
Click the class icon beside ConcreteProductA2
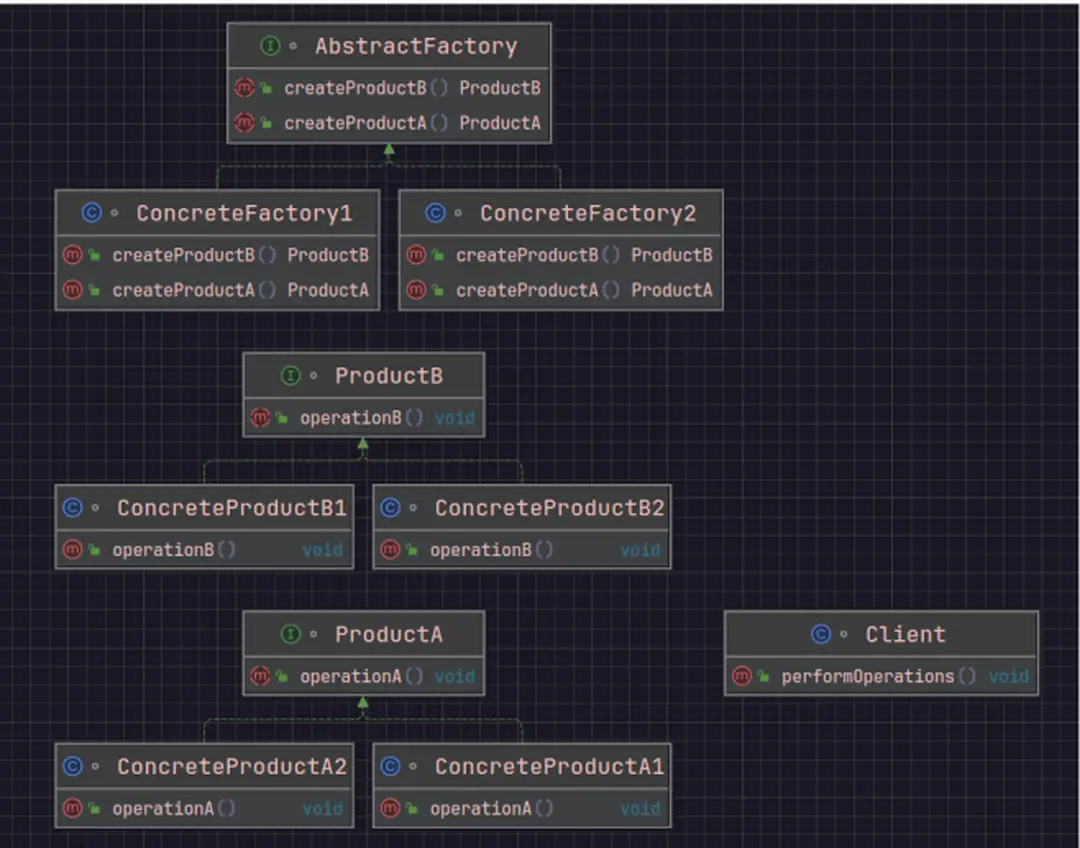pos(72,766)
